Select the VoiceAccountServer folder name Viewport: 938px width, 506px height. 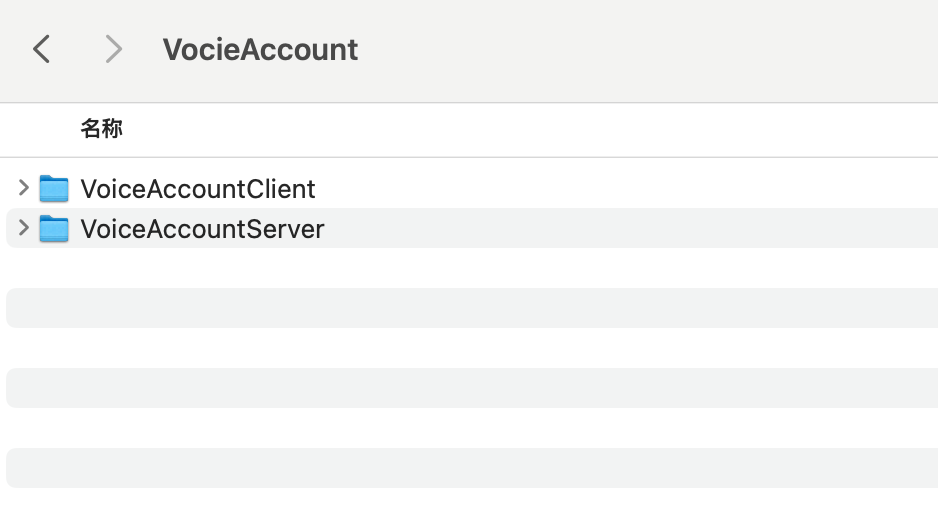pos(202,229)
